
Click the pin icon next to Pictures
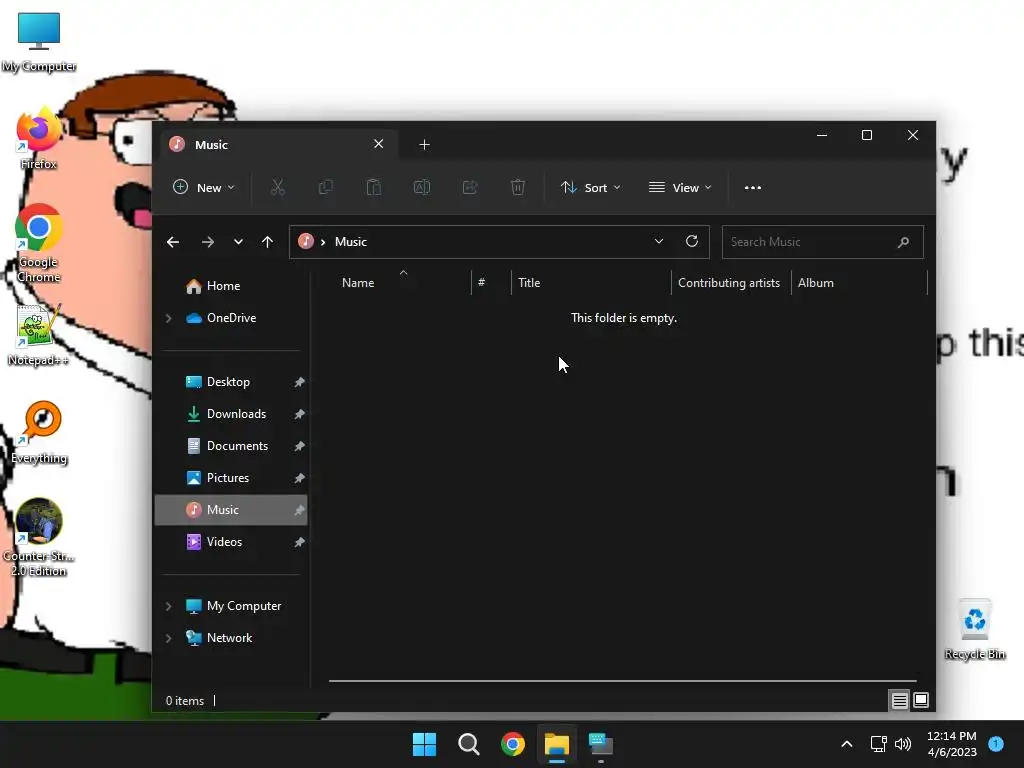coord(299,478)
